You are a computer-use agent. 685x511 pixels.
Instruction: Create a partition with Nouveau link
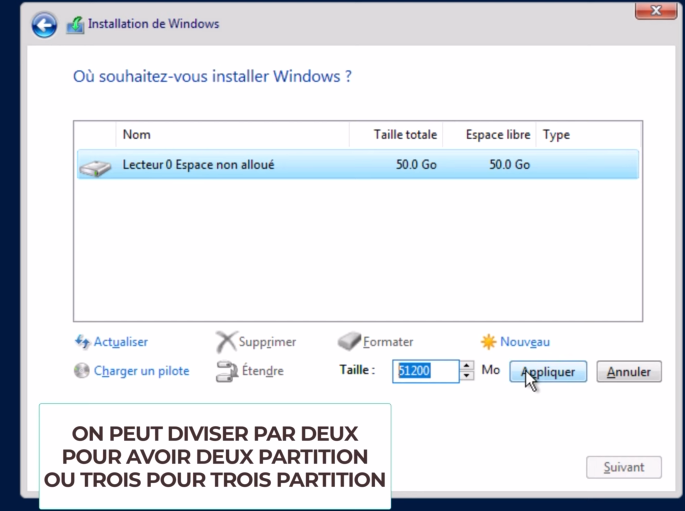point(525,342)
